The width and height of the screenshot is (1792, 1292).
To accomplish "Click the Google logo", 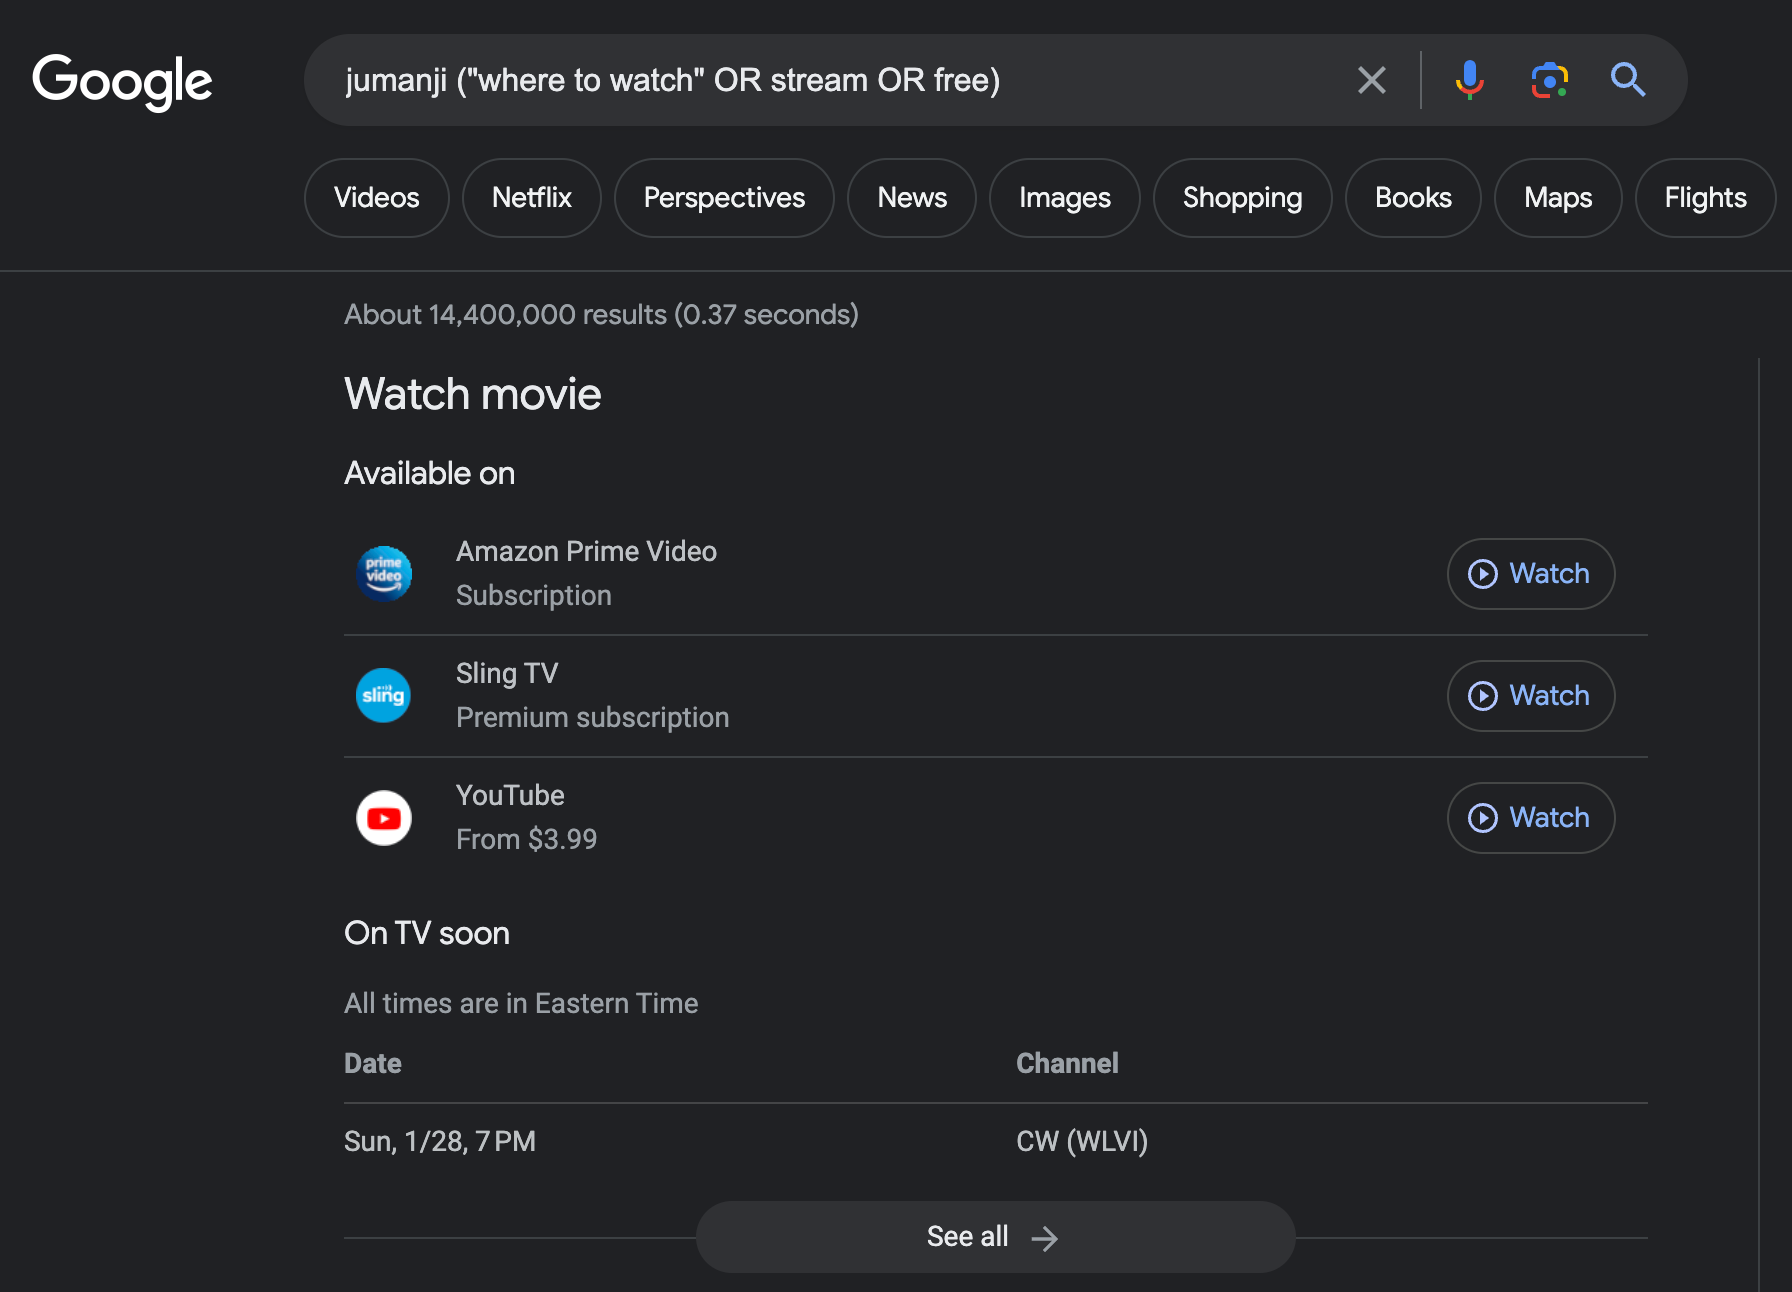I will [122, 81].
